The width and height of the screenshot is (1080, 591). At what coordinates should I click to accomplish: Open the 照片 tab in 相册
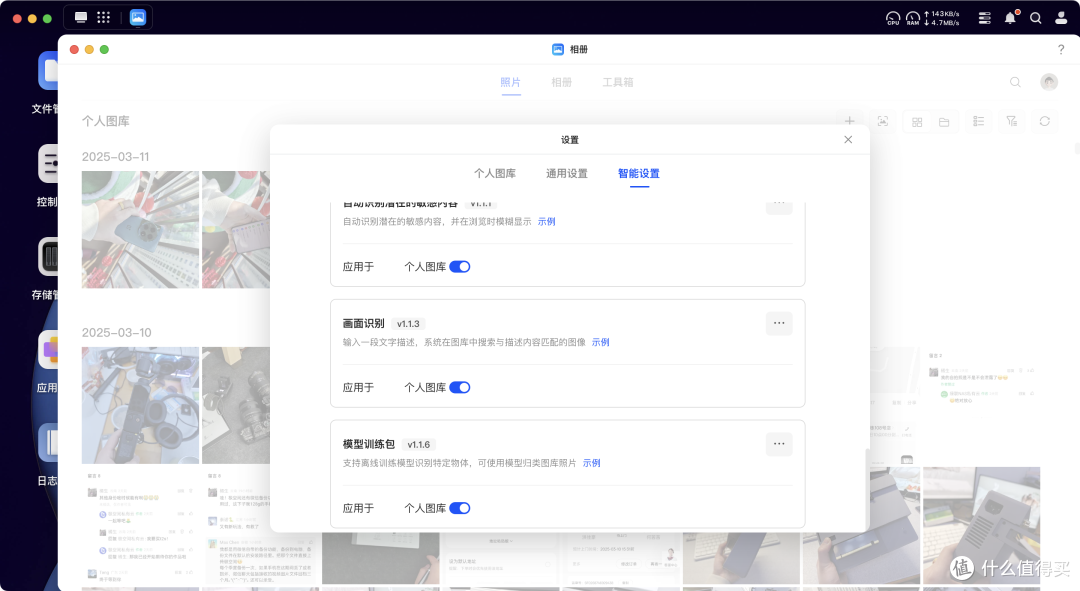[510, 82]
